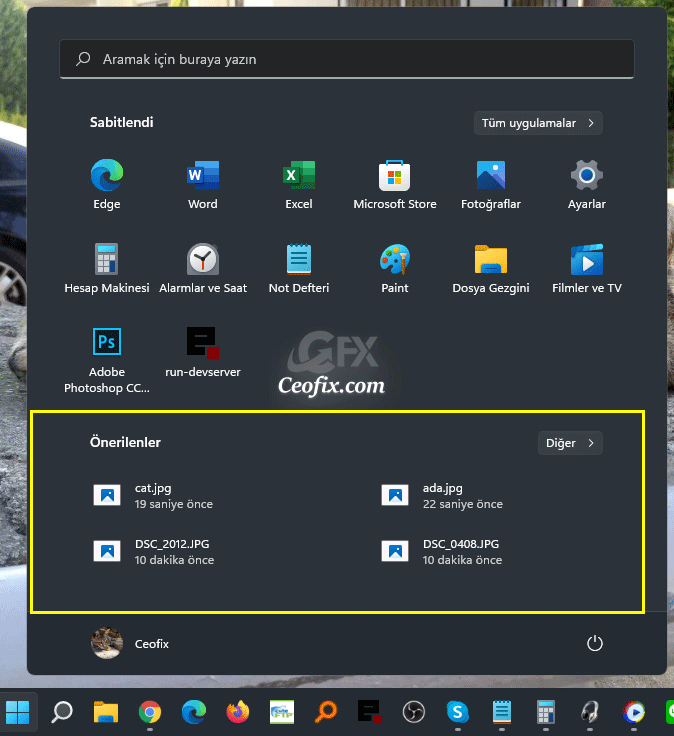Open recommended file DSC_0408.JPG
This screenshot has width=674, height=736.
point(441,552)
